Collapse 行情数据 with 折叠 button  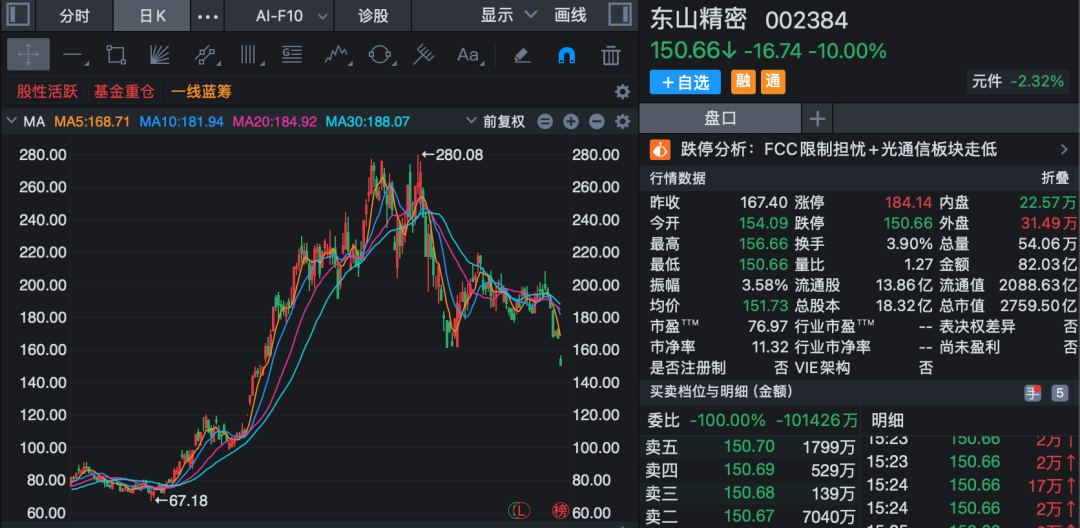[1054, 178]
